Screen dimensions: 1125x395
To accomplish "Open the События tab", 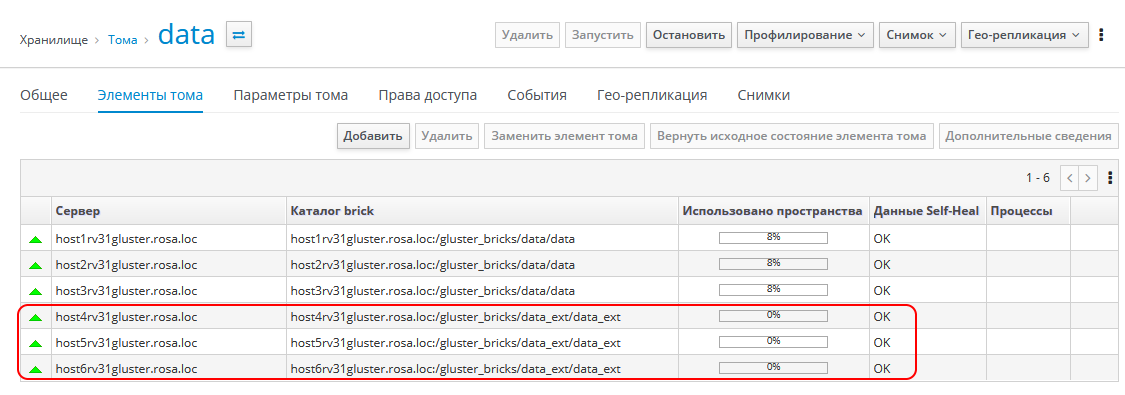I will click(x=537, y=95).
